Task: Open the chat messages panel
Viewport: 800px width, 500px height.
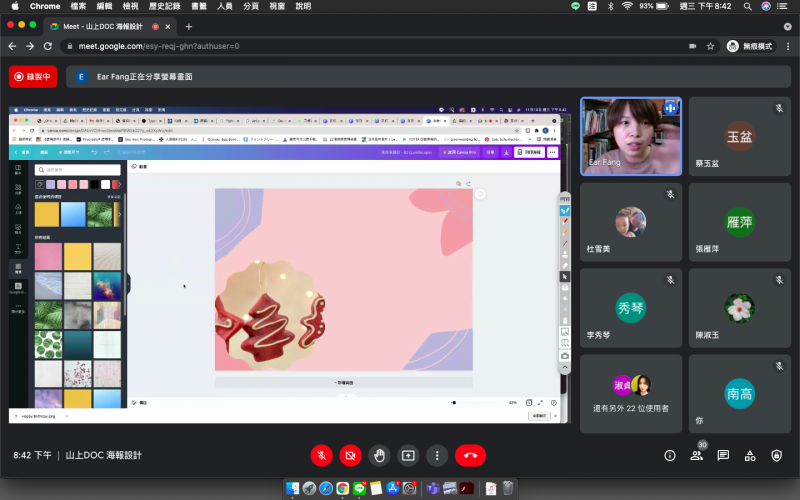Action: click(x=723, y=455)
